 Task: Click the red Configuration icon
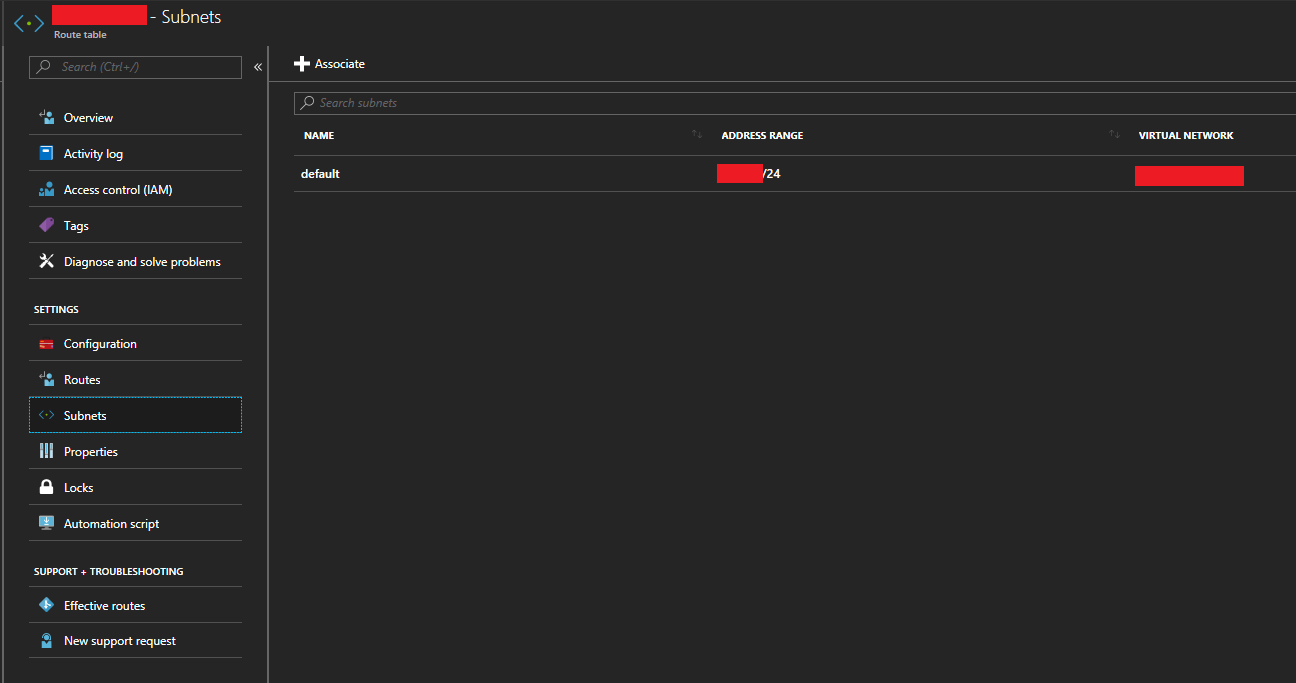click(x=46, y=343)
